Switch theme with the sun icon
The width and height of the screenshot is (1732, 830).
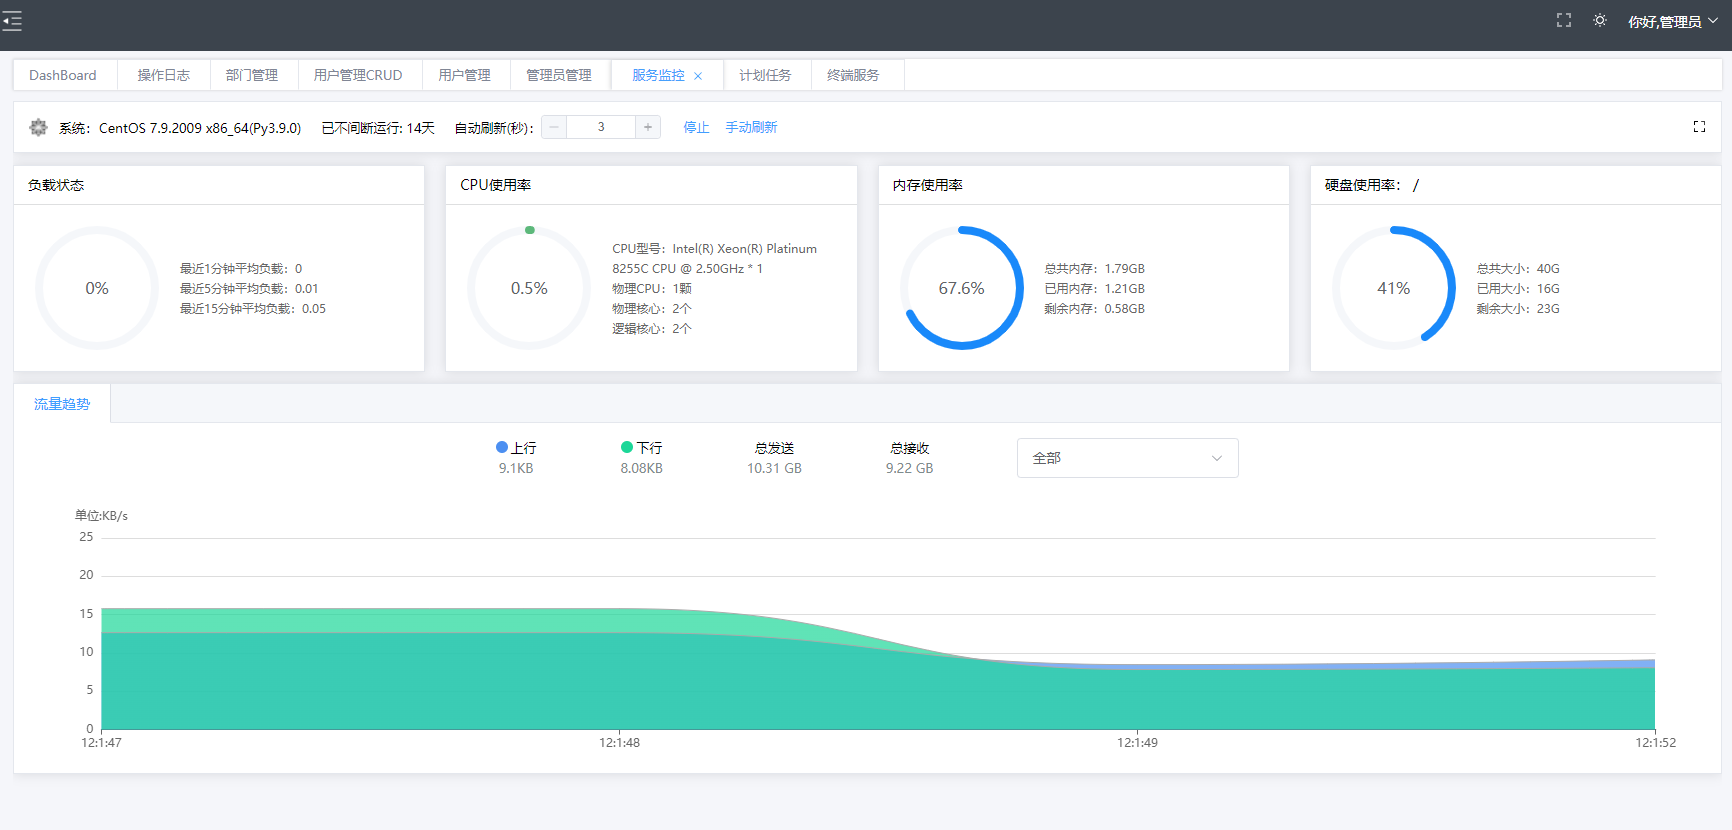point(1600,20)
